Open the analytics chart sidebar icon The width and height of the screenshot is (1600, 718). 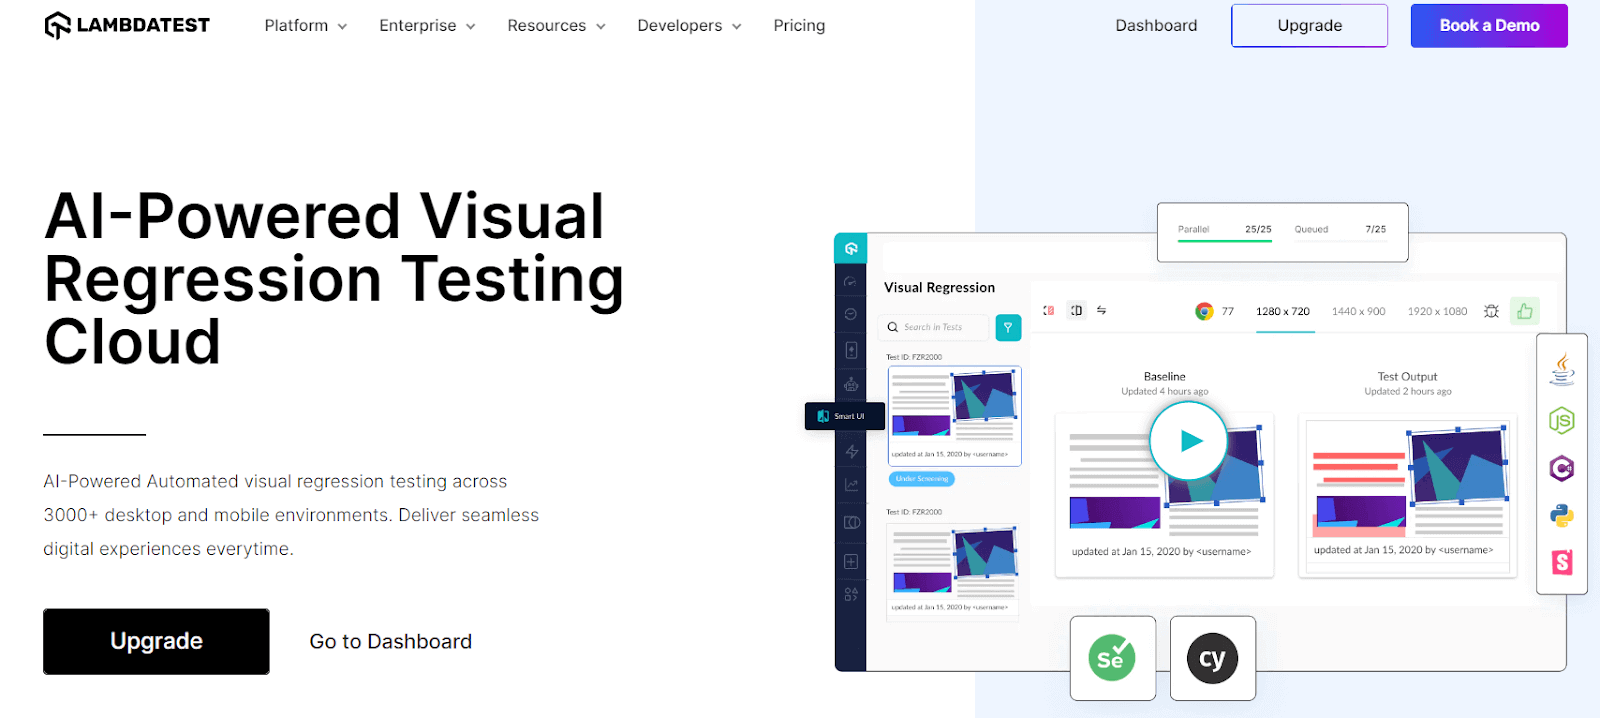click(851, 485)
